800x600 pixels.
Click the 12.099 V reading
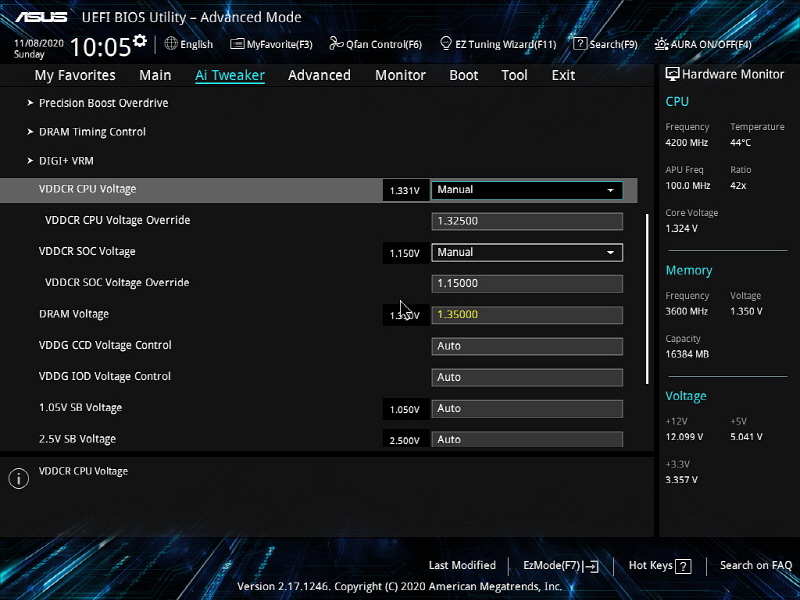(684, 437)
